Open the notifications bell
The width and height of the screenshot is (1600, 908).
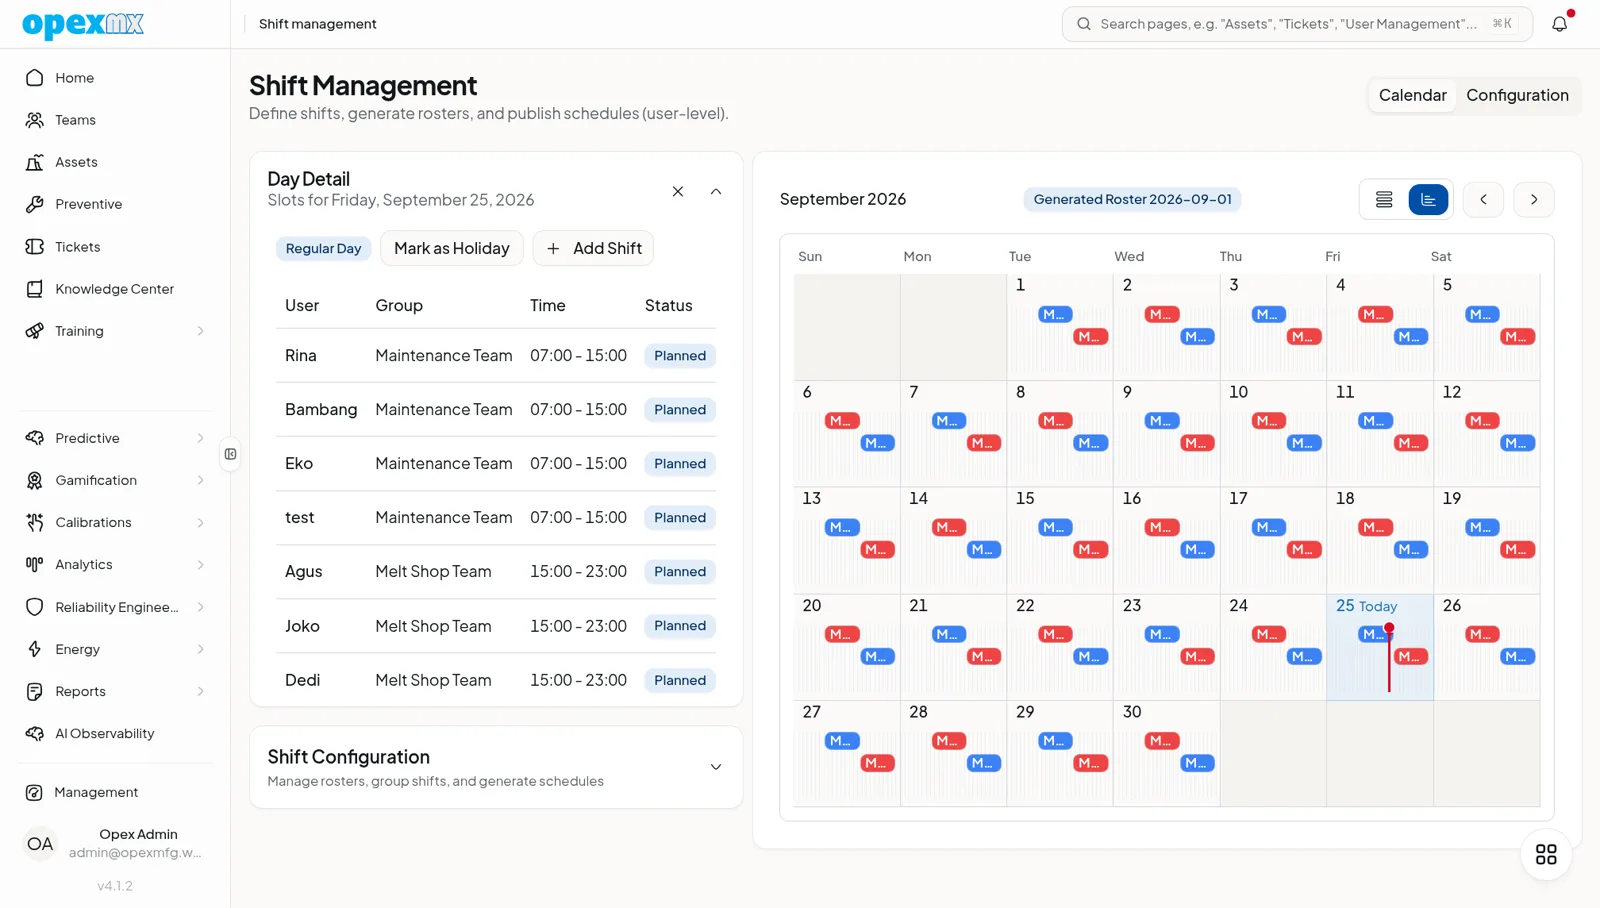click(x=1560, y=23)
